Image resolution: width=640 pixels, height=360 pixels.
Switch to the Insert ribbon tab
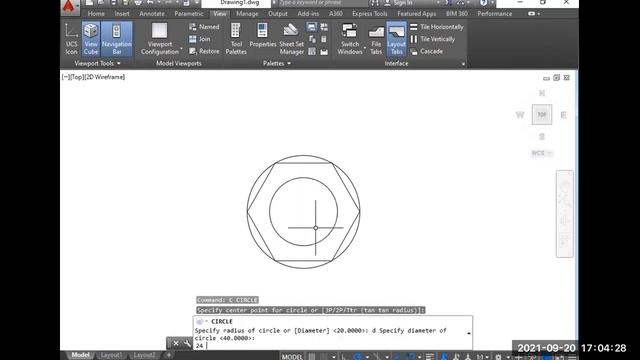(122, 14)
